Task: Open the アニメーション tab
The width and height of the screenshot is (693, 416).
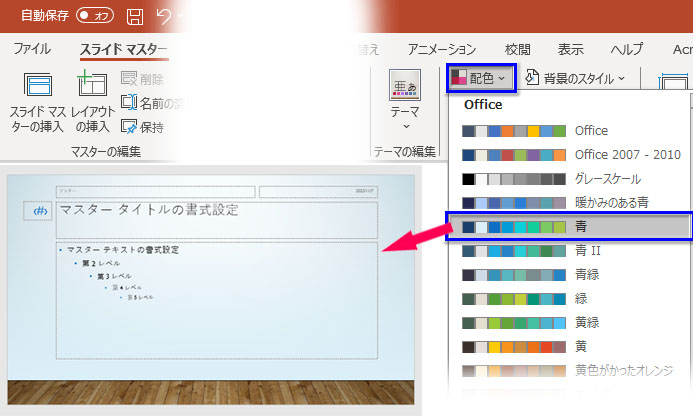Action: pos(442,49)
